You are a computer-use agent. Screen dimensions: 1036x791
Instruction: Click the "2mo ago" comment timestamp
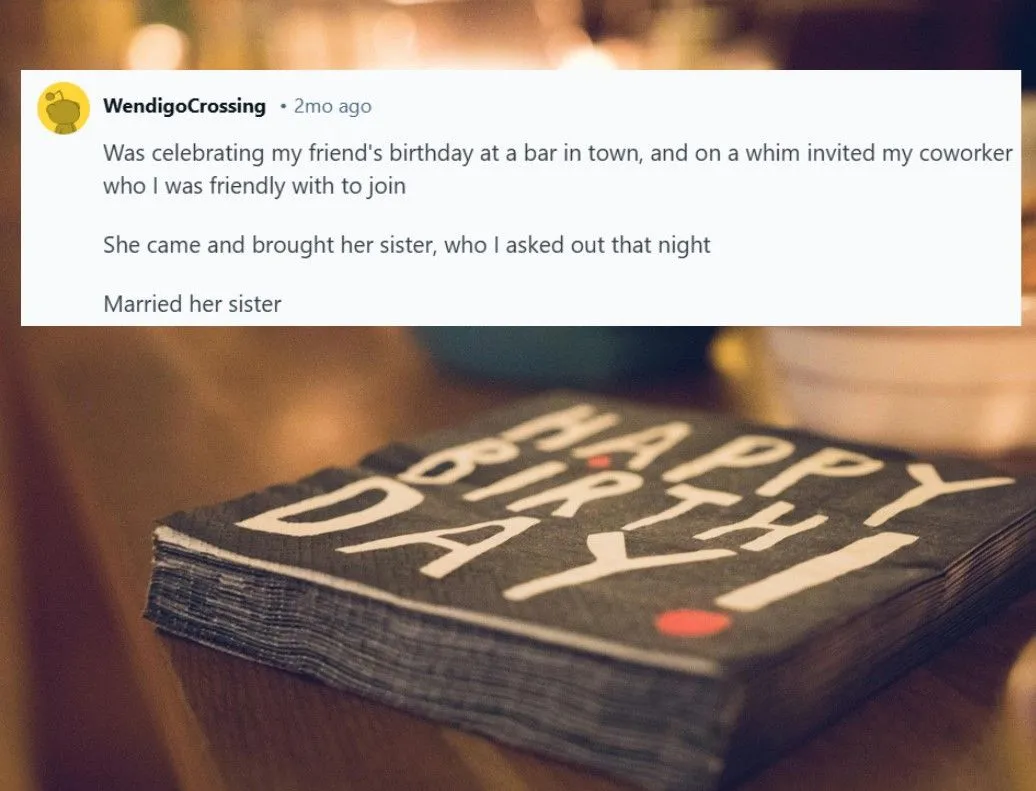(x=332, y=106)
